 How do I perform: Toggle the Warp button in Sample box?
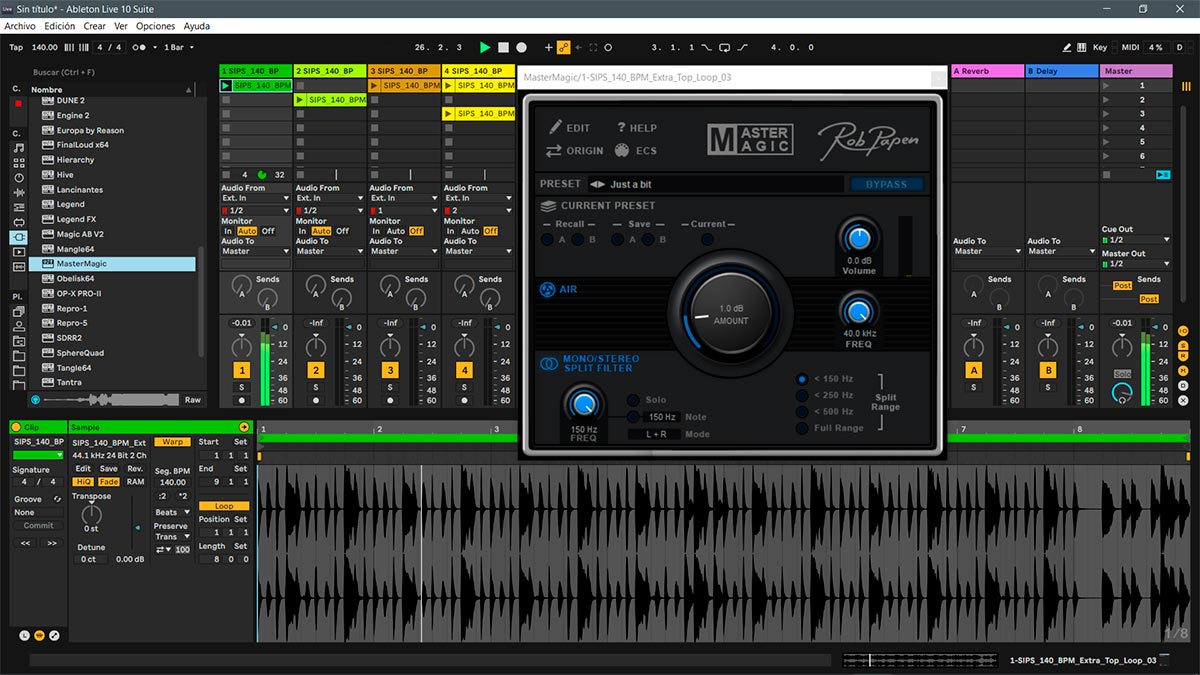coord(172,441)
